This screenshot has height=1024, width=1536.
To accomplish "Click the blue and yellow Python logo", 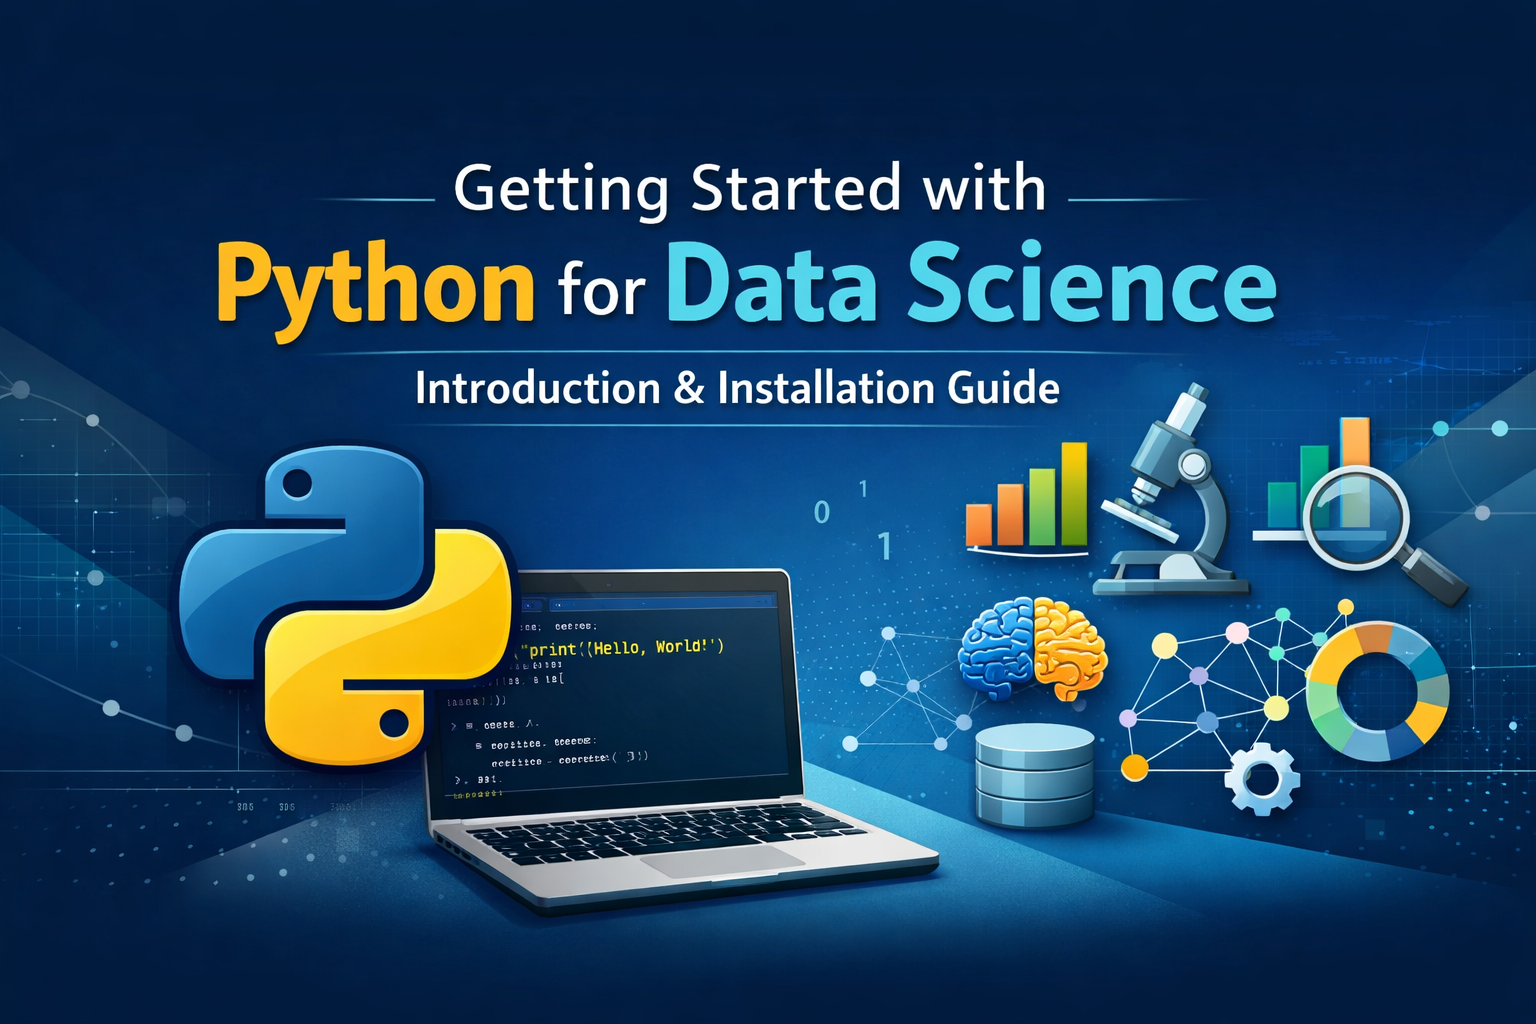I will (345, 605).
